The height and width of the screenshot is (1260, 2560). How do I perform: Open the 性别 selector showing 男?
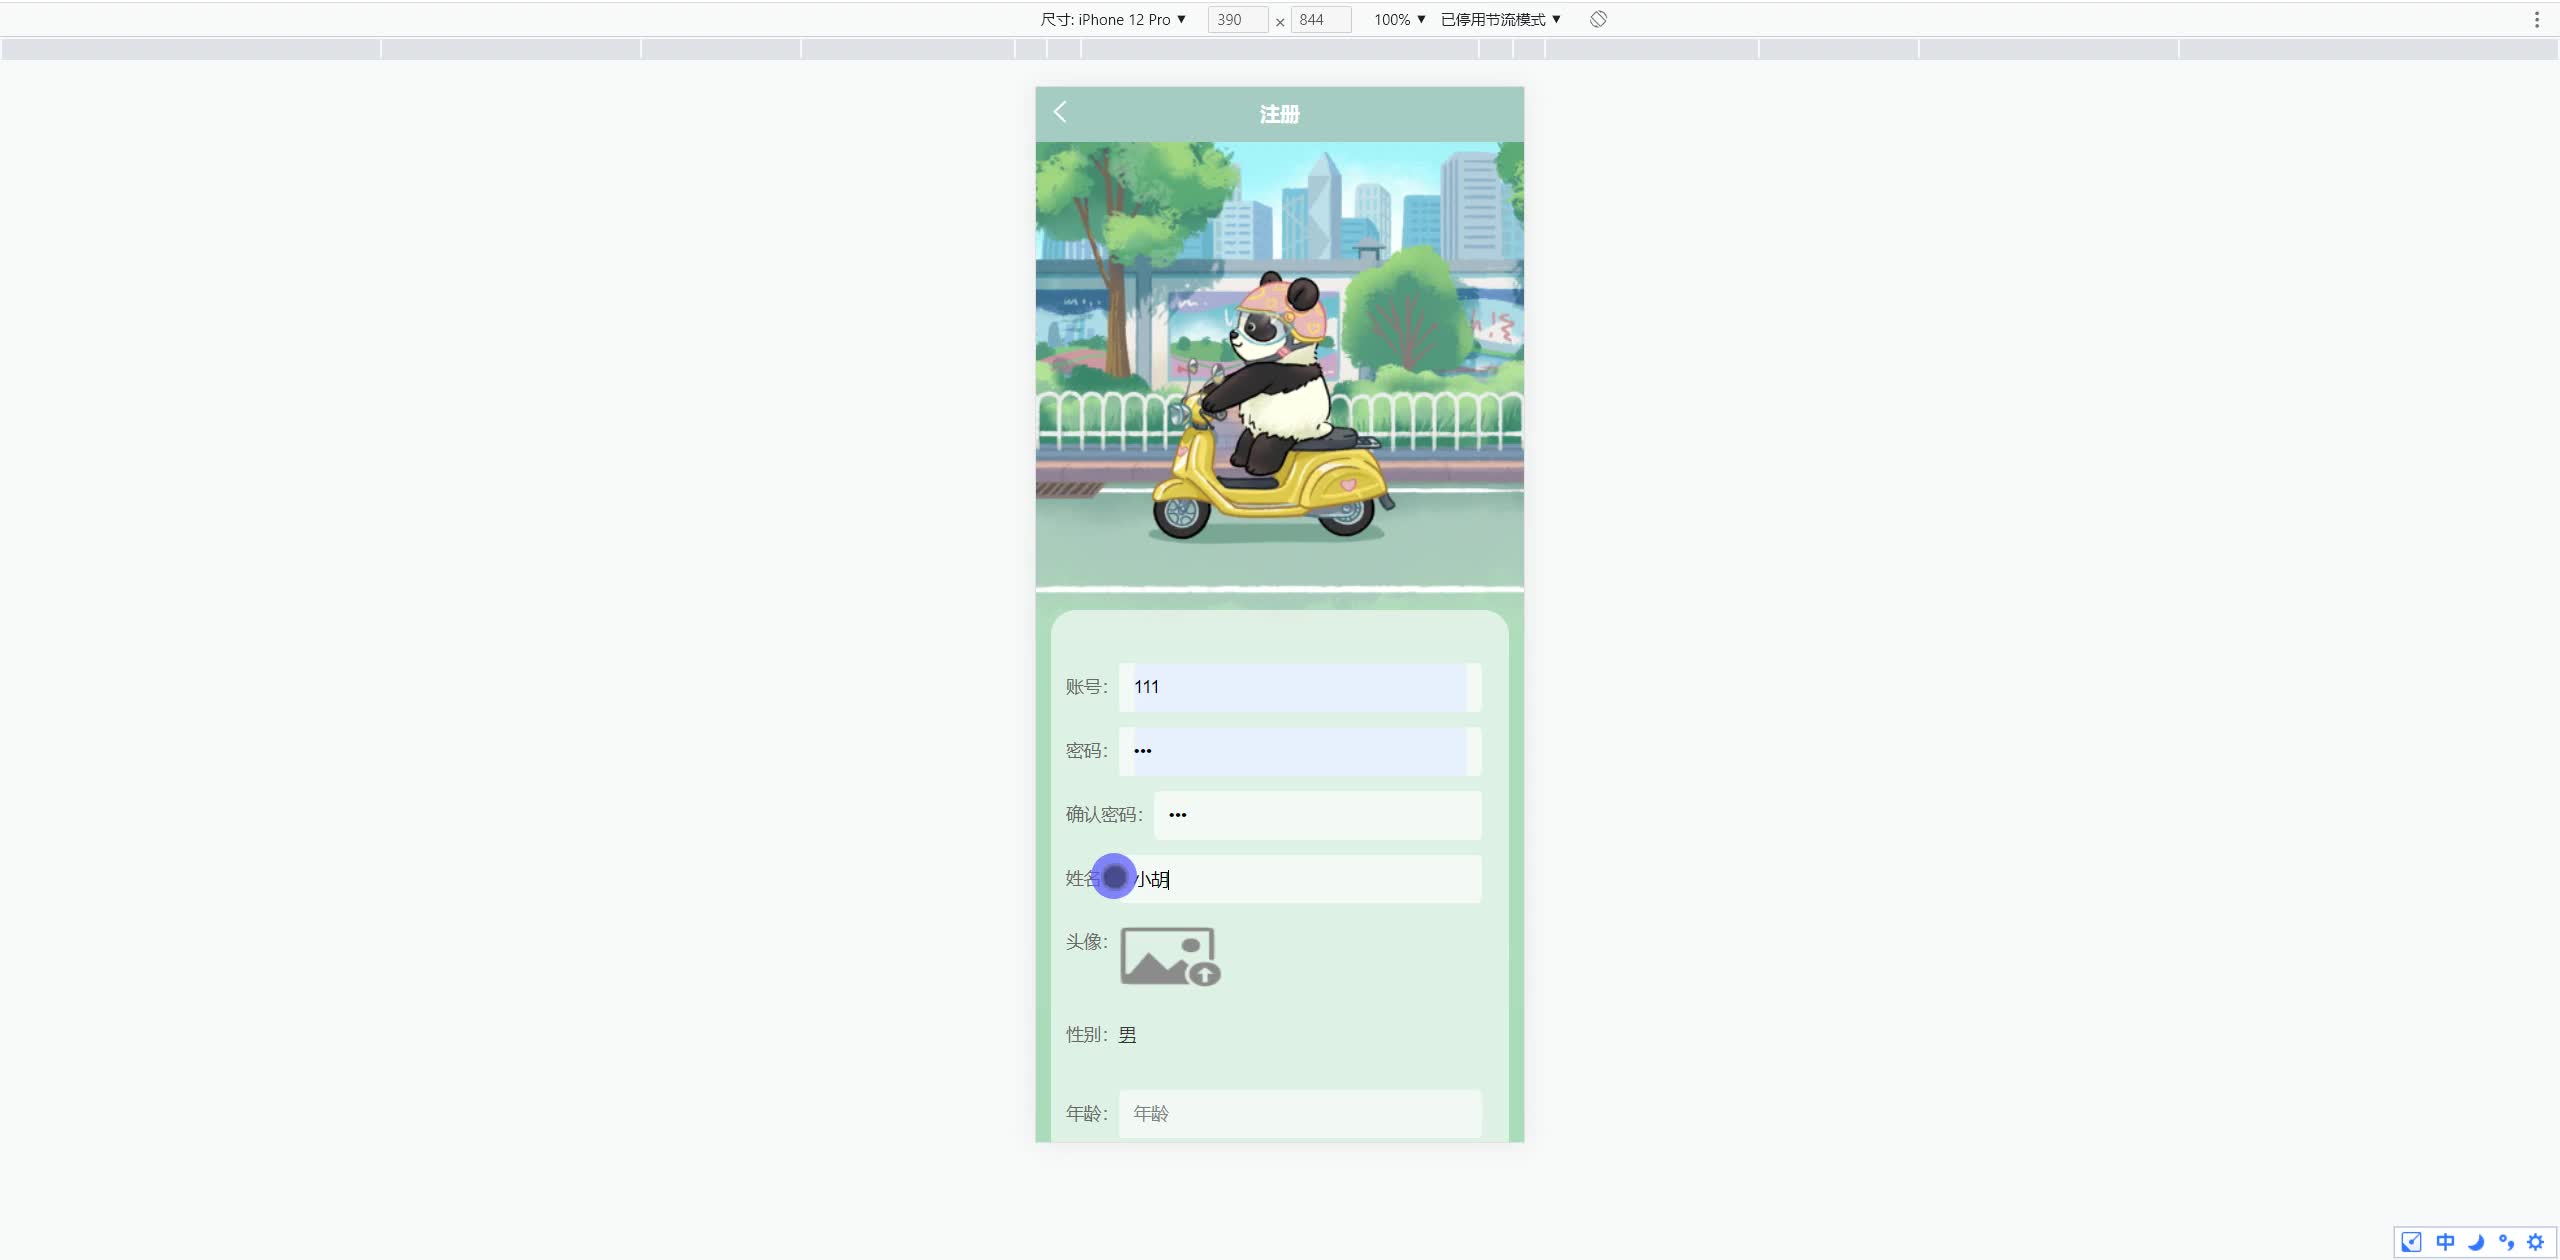(x=1127, y=1035)
